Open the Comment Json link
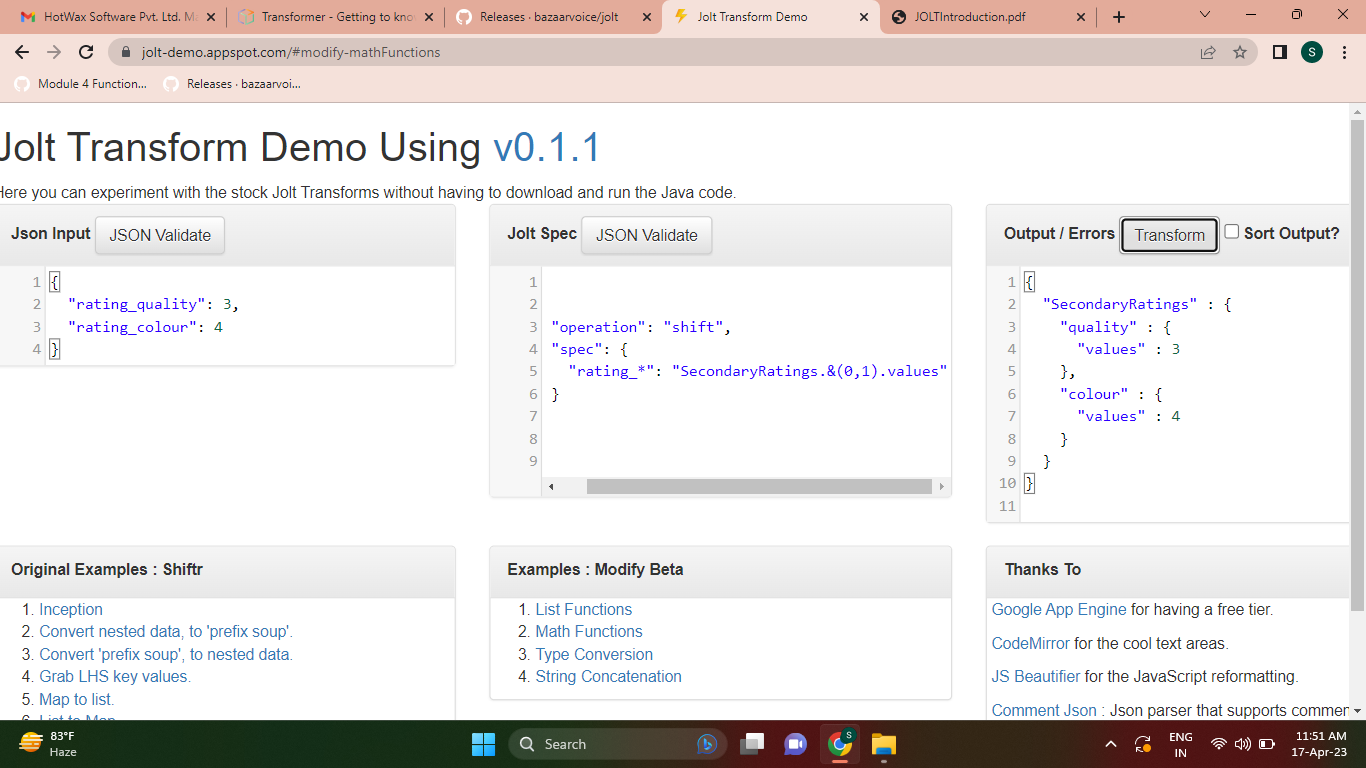This screenshot has height=768, width=1366. pos(1044,710)
